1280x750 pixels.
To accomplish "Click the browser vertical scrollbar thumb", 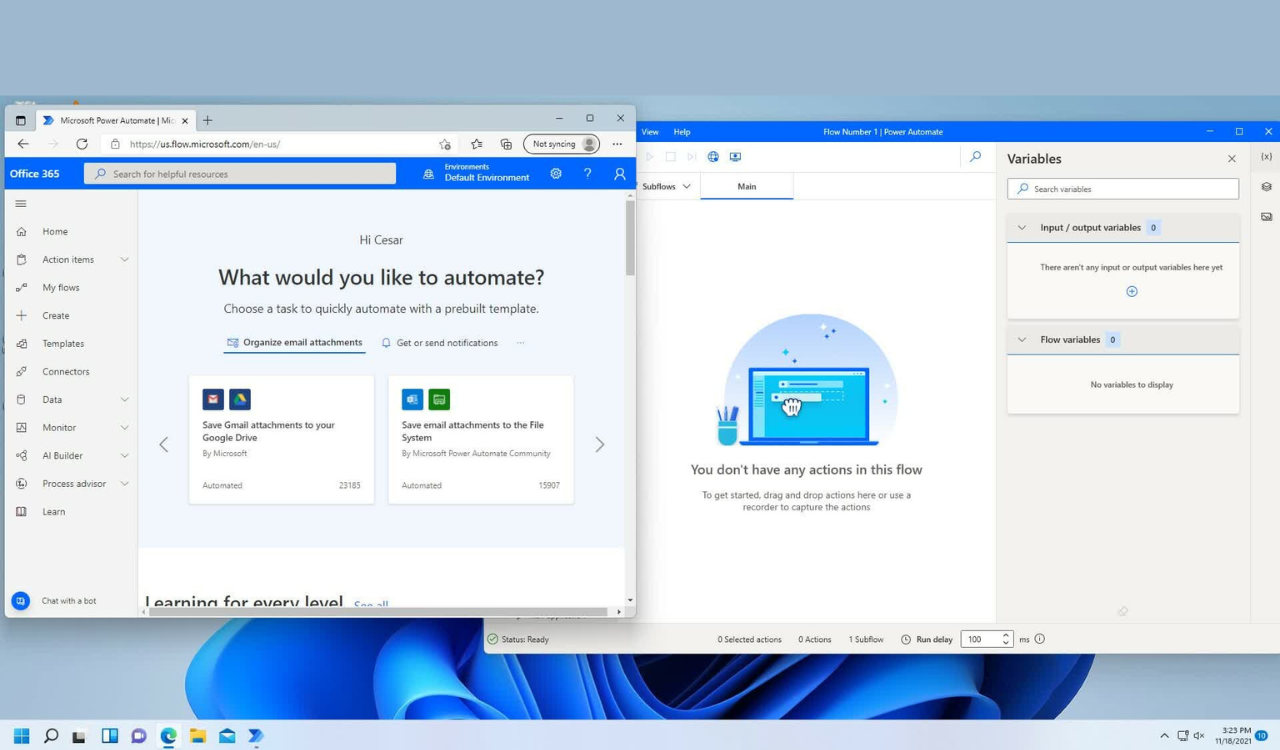I will (x=630, y=238).
